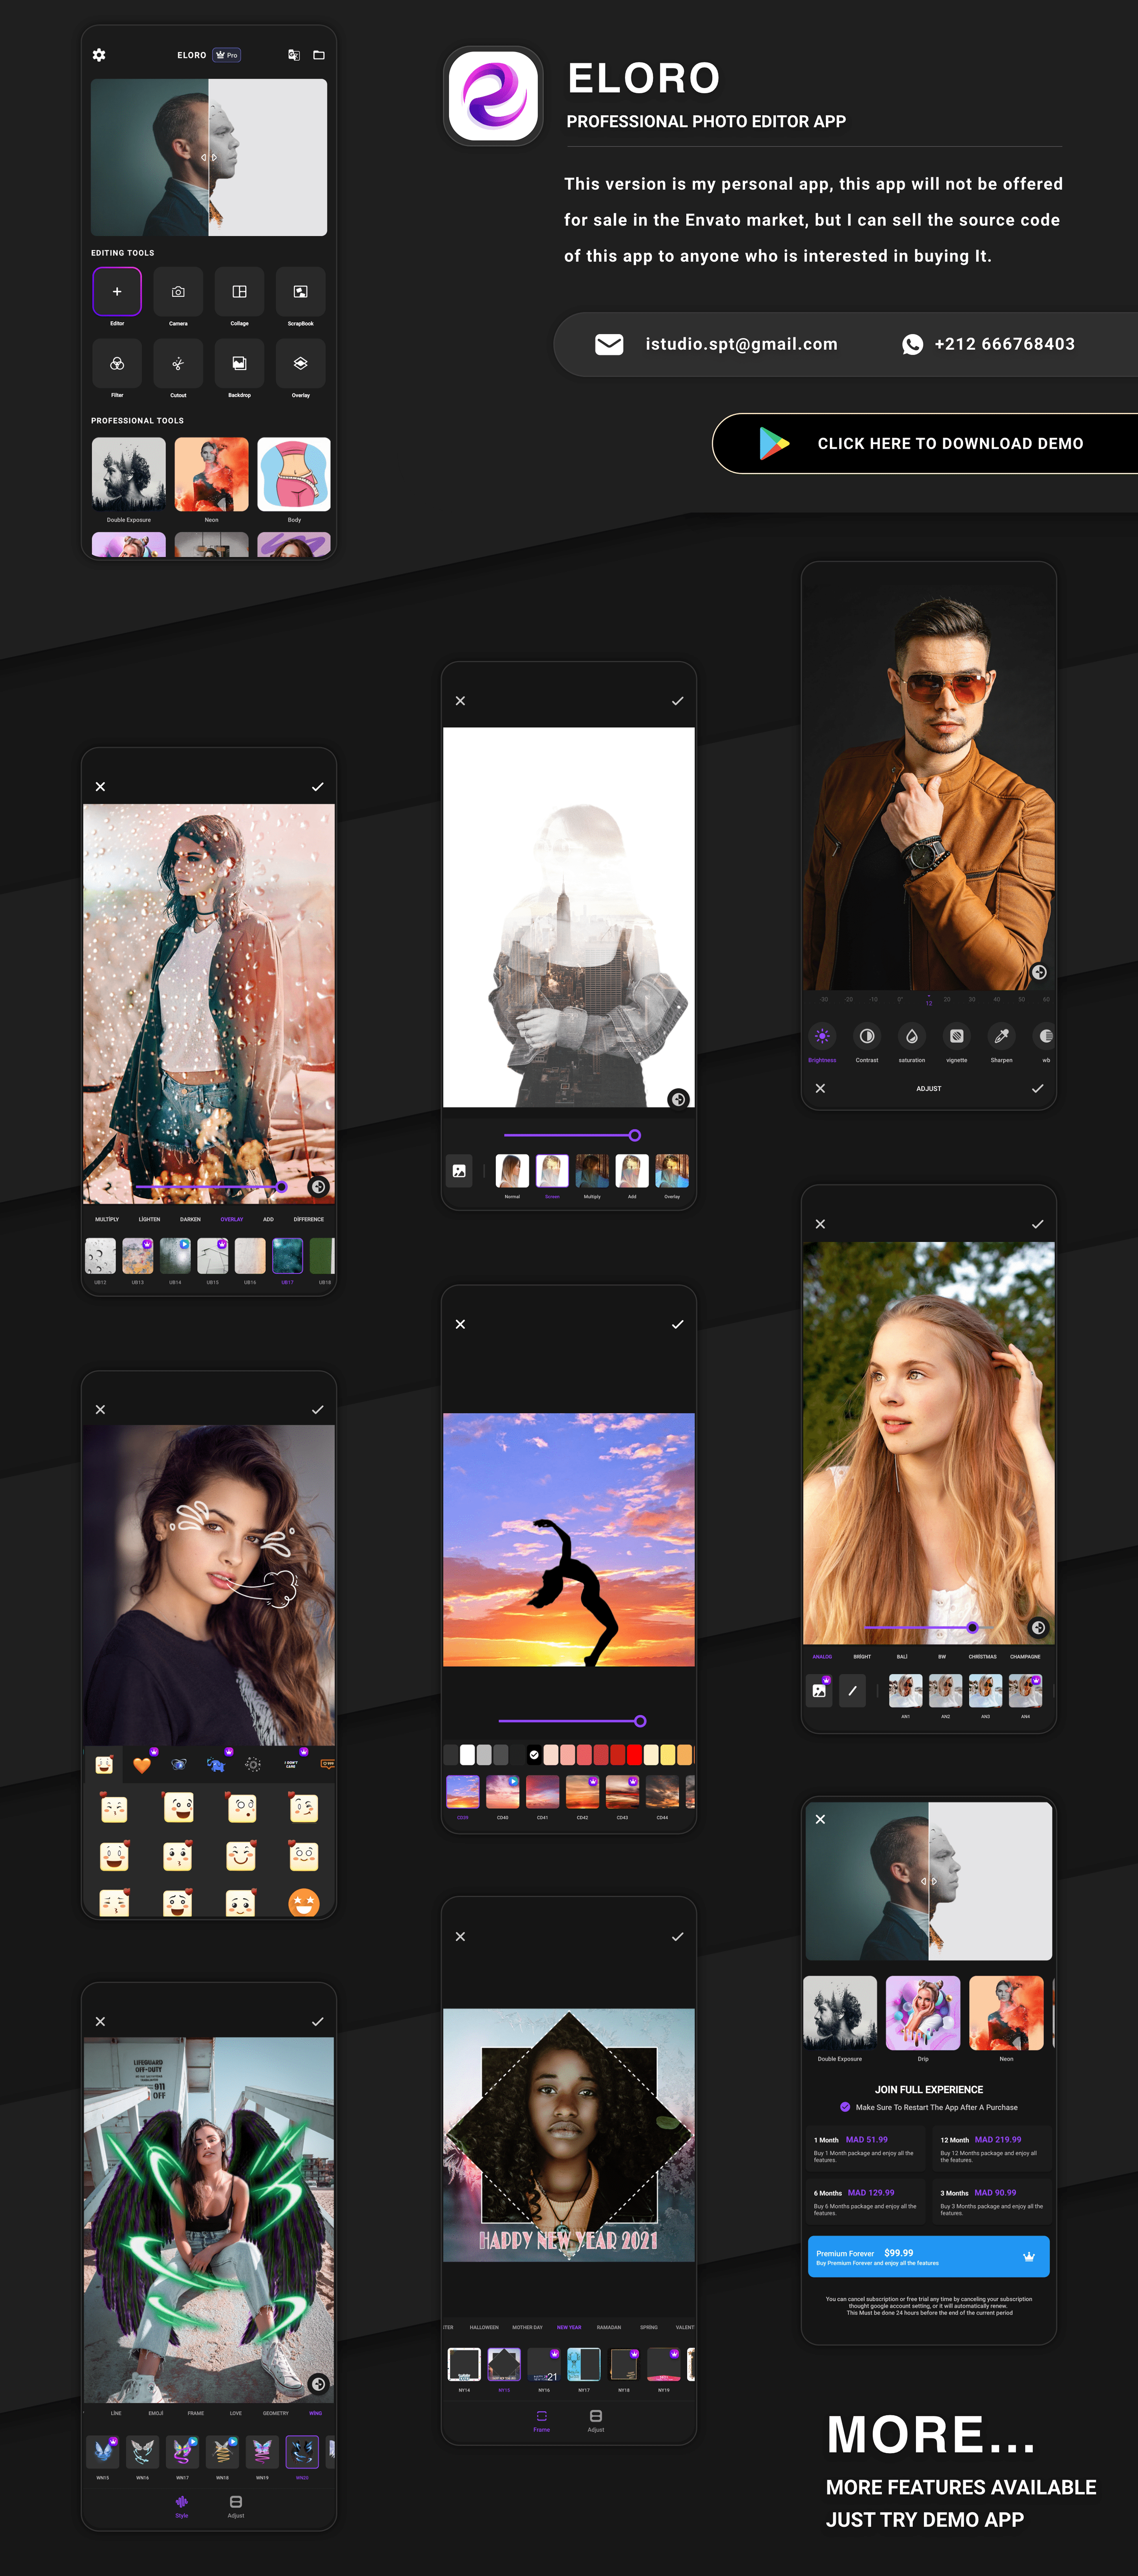Select the CD42 backdrop thumbnail
The width and height of the screenshot is (1138, 2576).
point(582,1792)
